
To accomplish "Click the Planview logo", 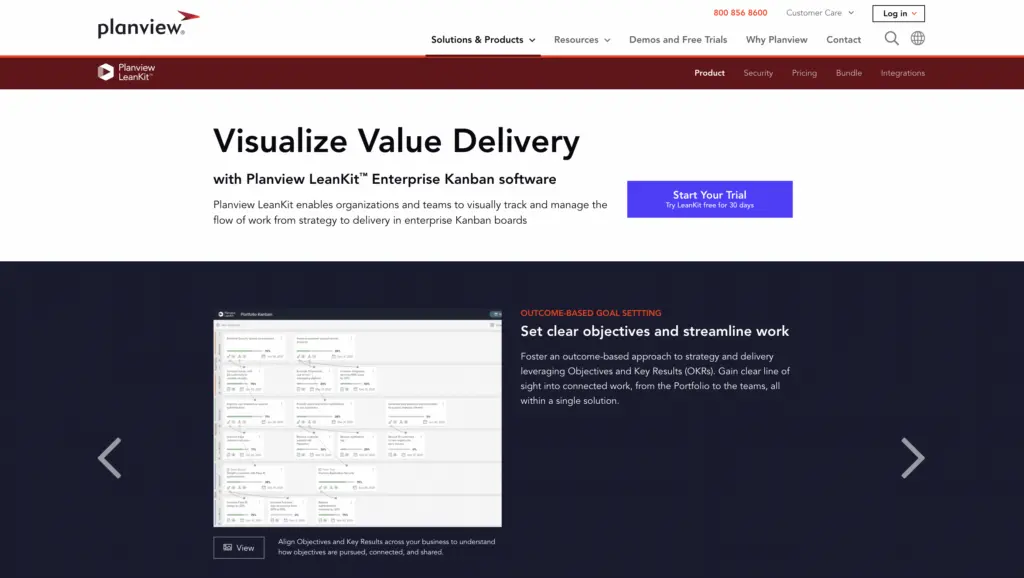I will click(148, 24).
